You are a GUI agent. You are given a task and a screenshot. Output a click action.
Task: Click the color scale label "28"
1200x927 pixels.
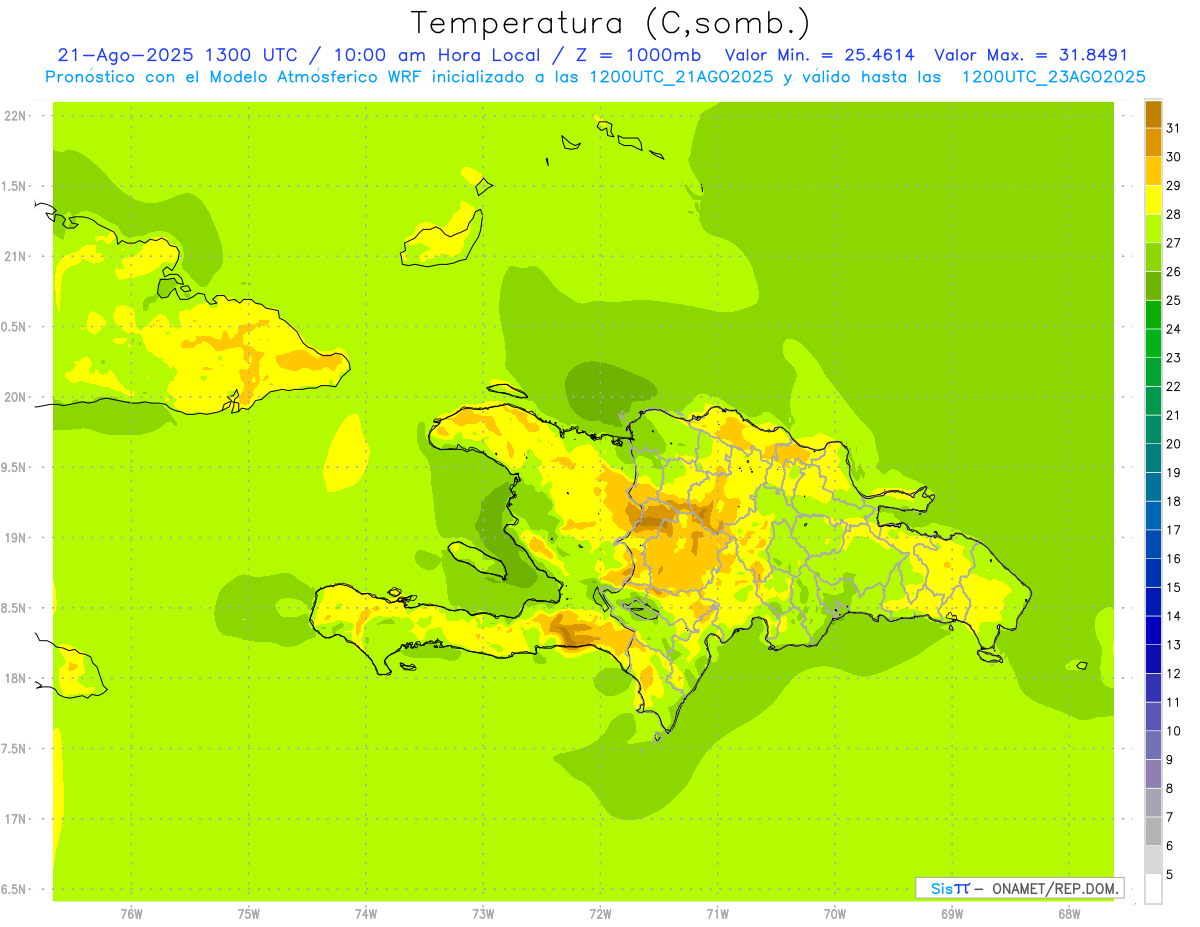point(1173,214)
